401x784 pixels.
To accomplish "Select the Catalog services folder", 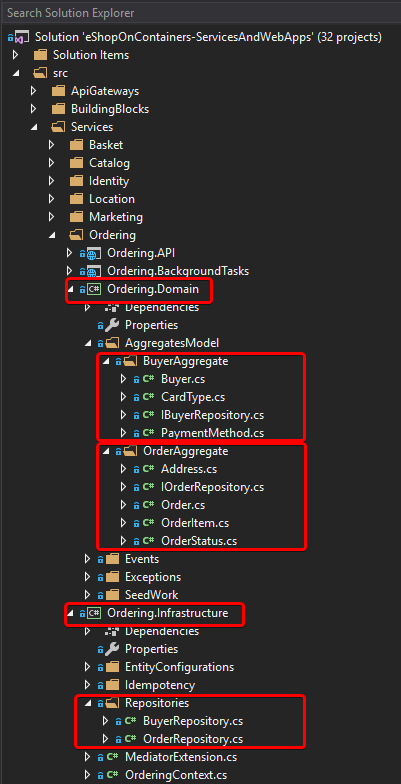I will click(109, 163).
